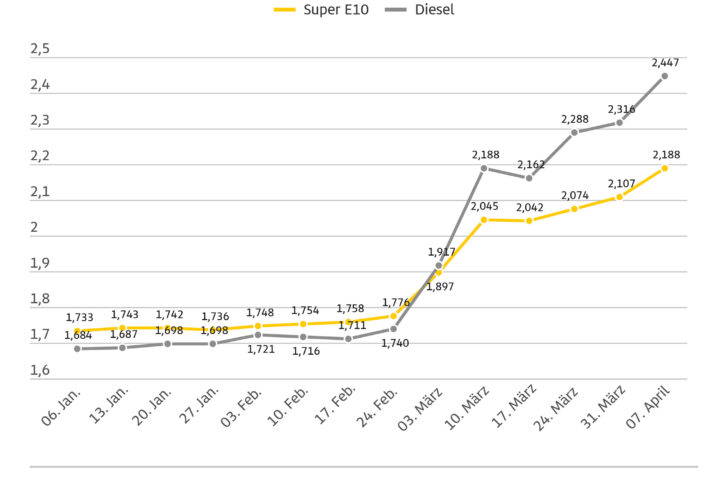
Task: Click the Diesel point on 10. März
Action: [x=484, y=168]
